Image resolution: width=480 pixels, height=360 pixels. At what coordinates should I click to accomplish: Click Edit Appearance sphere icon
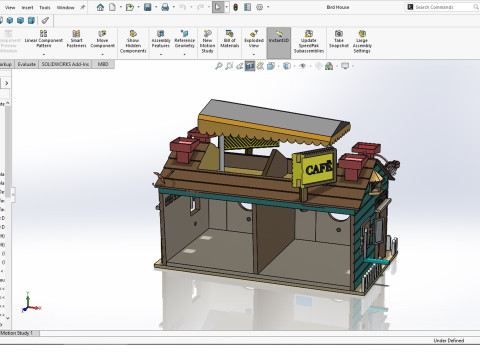click(318, 66)
